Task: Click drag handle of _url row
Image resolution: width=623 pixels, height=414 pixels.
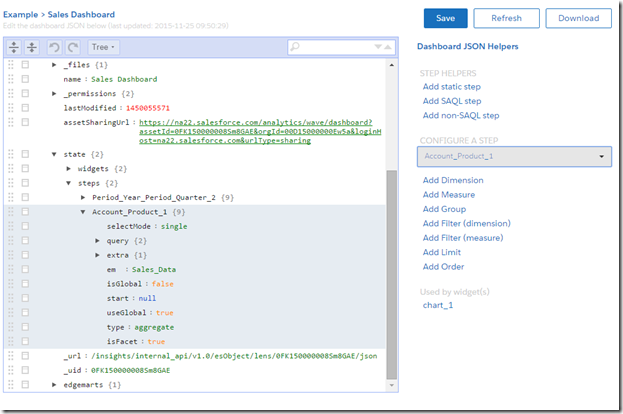Action: tap(11, 356)
